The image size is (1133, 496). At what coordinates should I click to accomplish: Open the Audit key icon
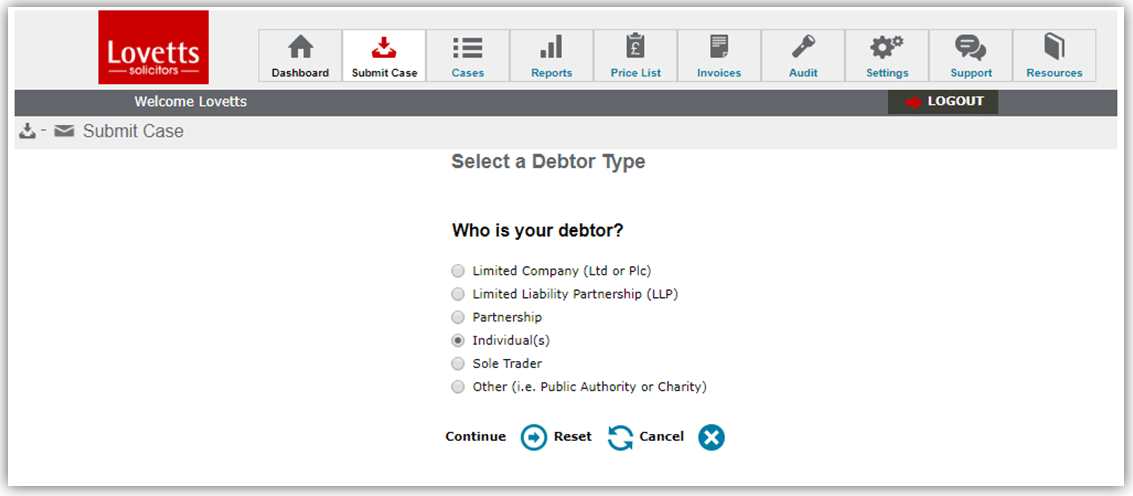tap(803, 48)
